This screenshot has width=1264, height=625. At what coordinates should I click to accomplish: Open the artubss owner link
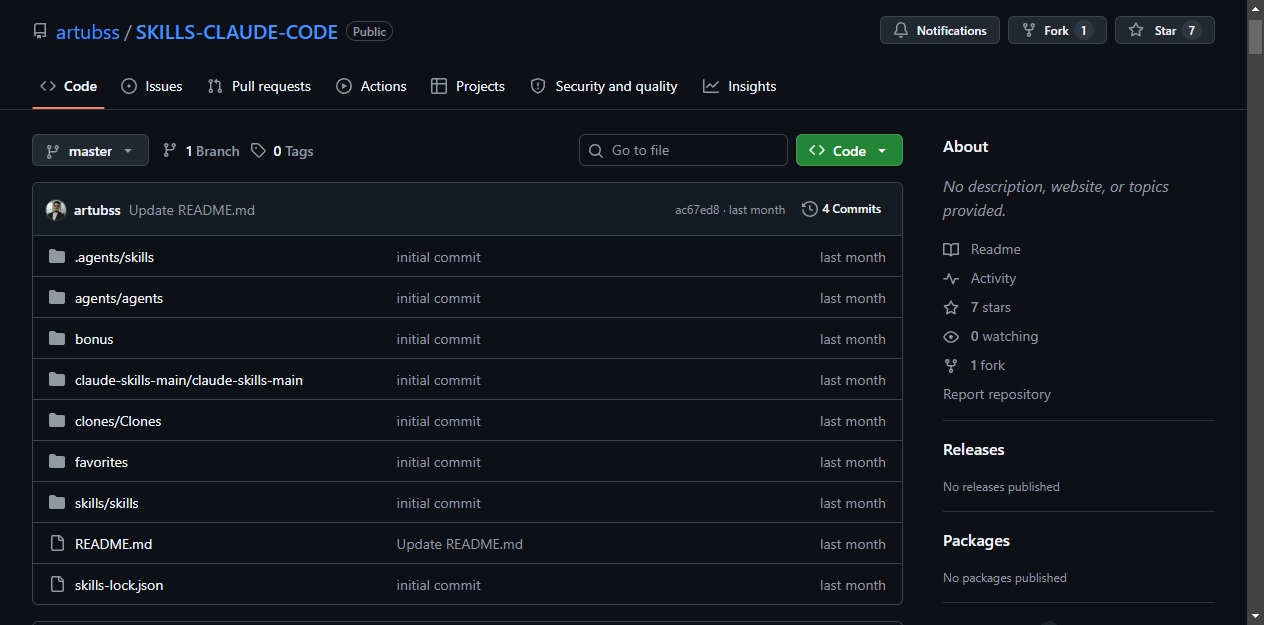point(88,32)
